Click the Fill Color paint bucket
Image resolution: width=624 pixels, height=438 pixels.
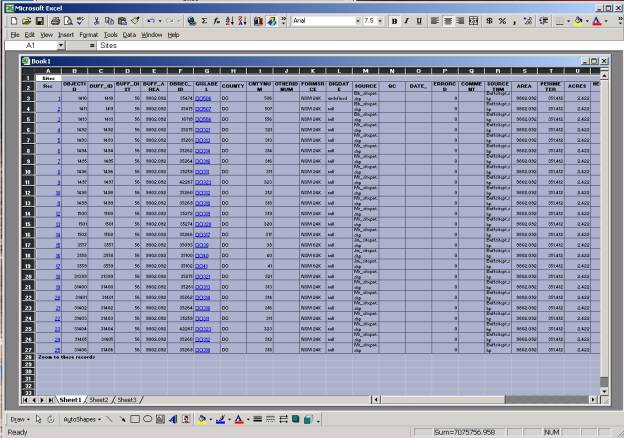201,419
